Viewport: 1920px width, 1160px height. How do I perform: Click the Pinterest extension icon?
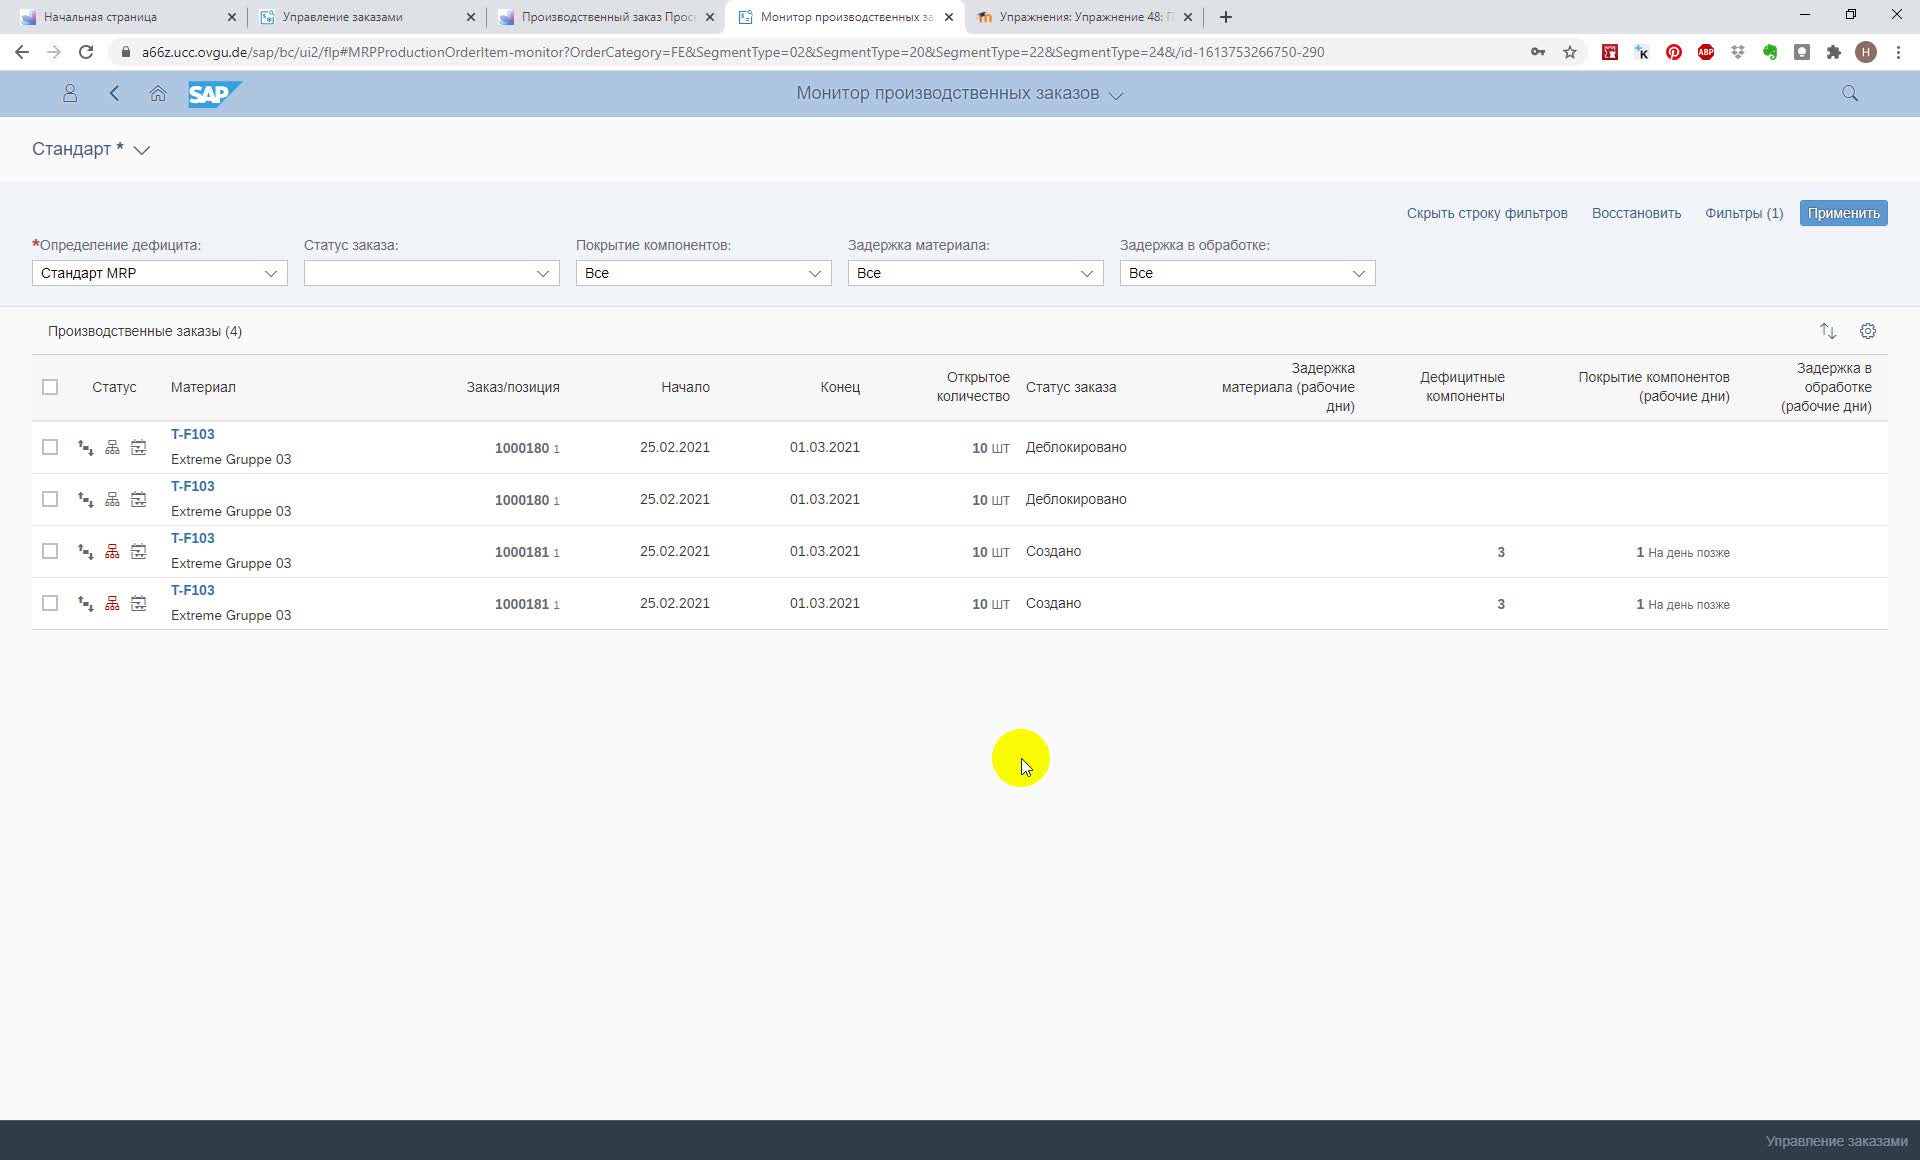pos(1674,52)
